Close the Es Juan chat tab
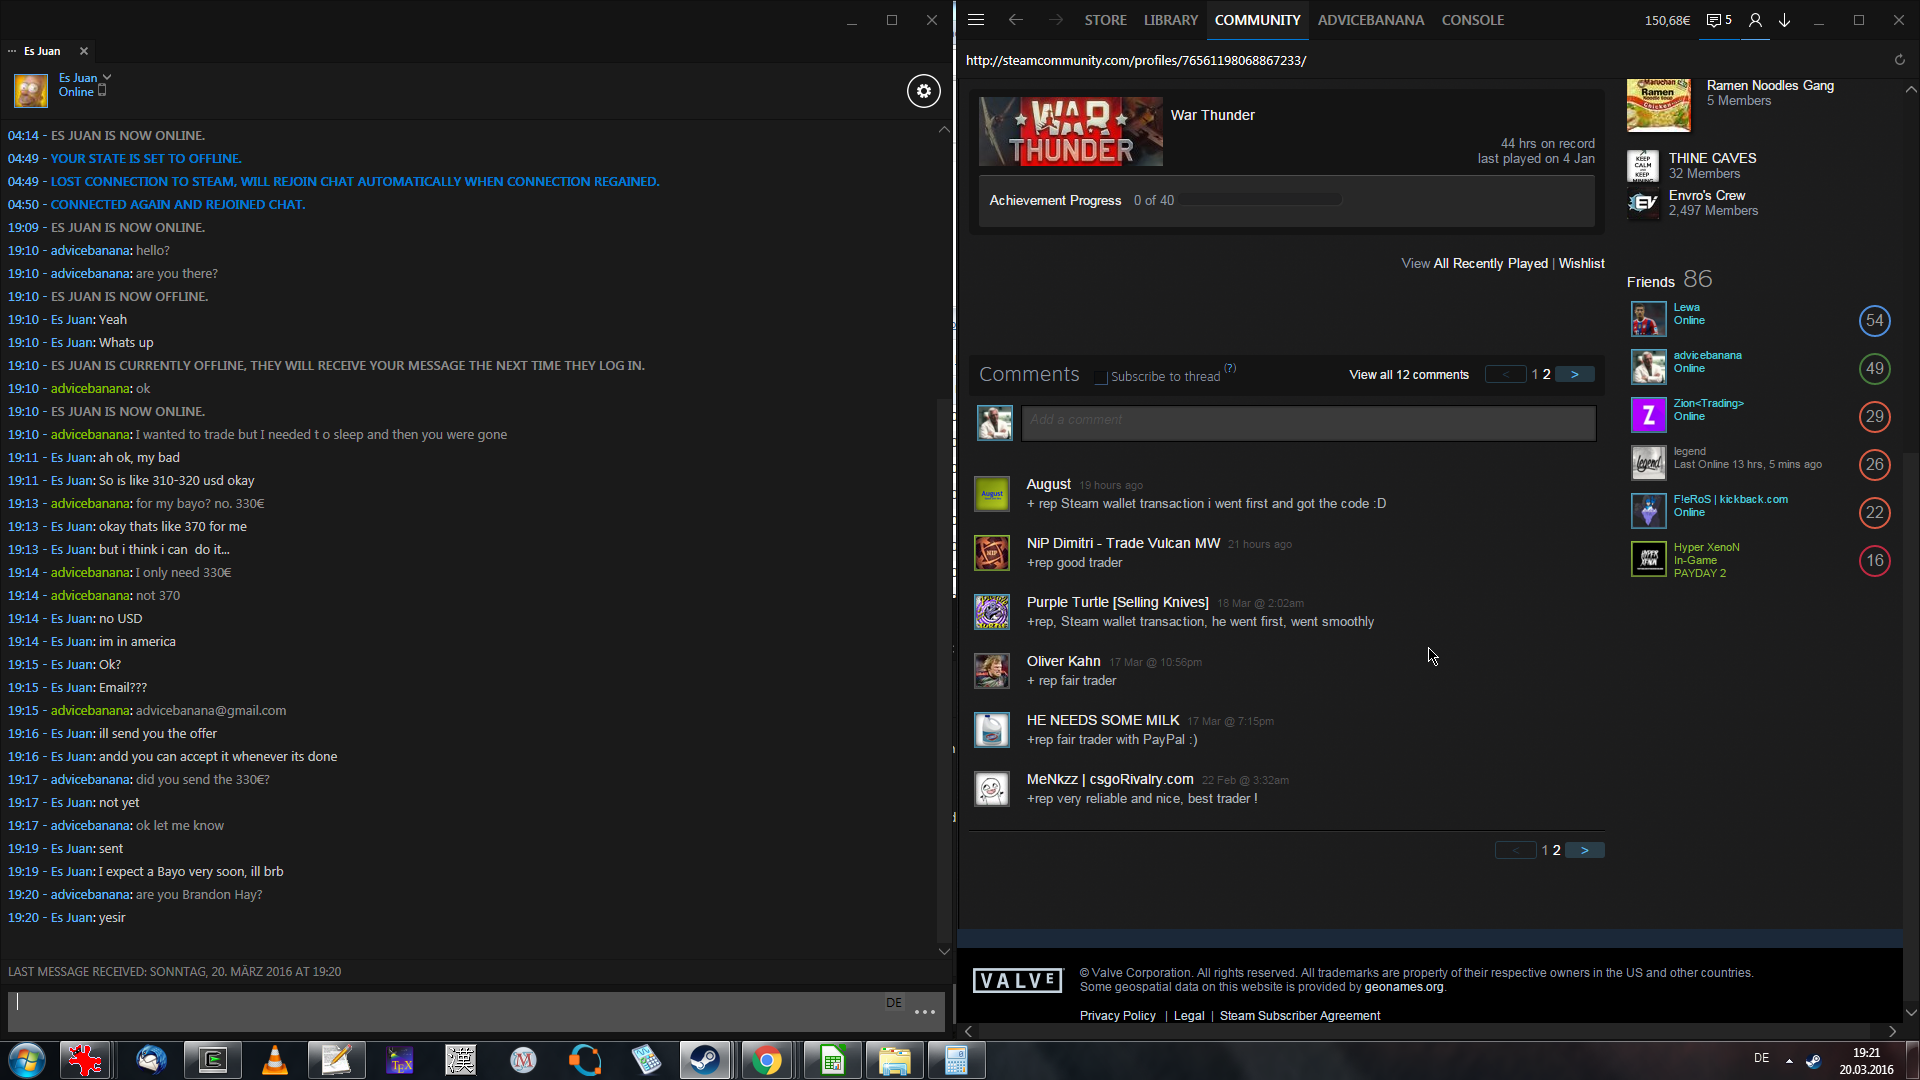1920x1080 pixels. (x=84, y=51)
